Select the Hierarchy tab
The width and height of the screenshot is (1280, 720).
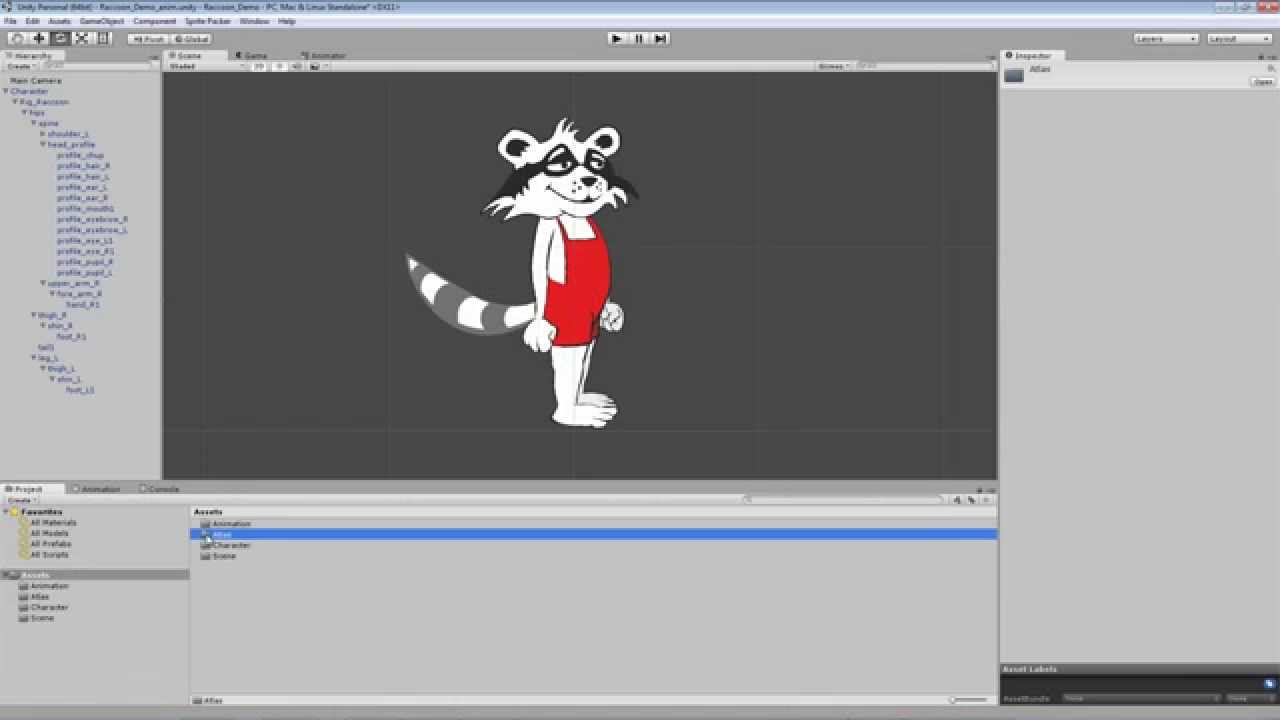(31, 56)
